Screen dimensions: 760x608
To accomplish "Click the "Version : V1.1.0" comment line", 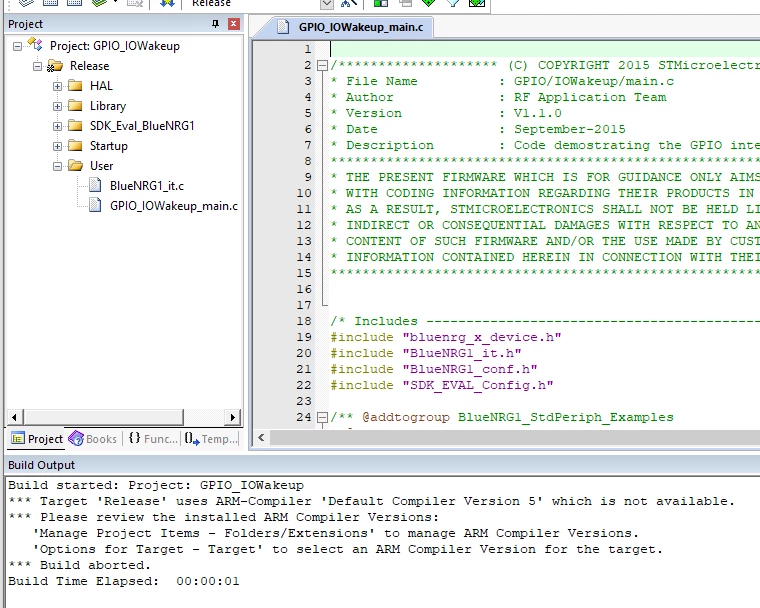I will click(x=446, y=113).
